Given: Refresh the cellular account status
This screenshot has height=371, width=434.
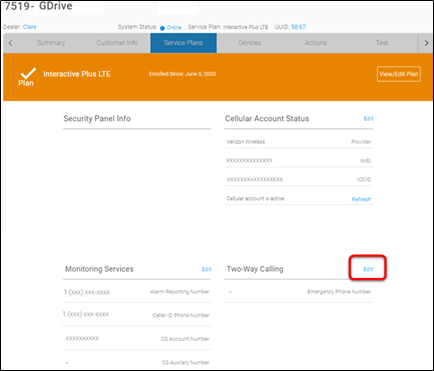Looking at the screenshot, I should point(361,199).
